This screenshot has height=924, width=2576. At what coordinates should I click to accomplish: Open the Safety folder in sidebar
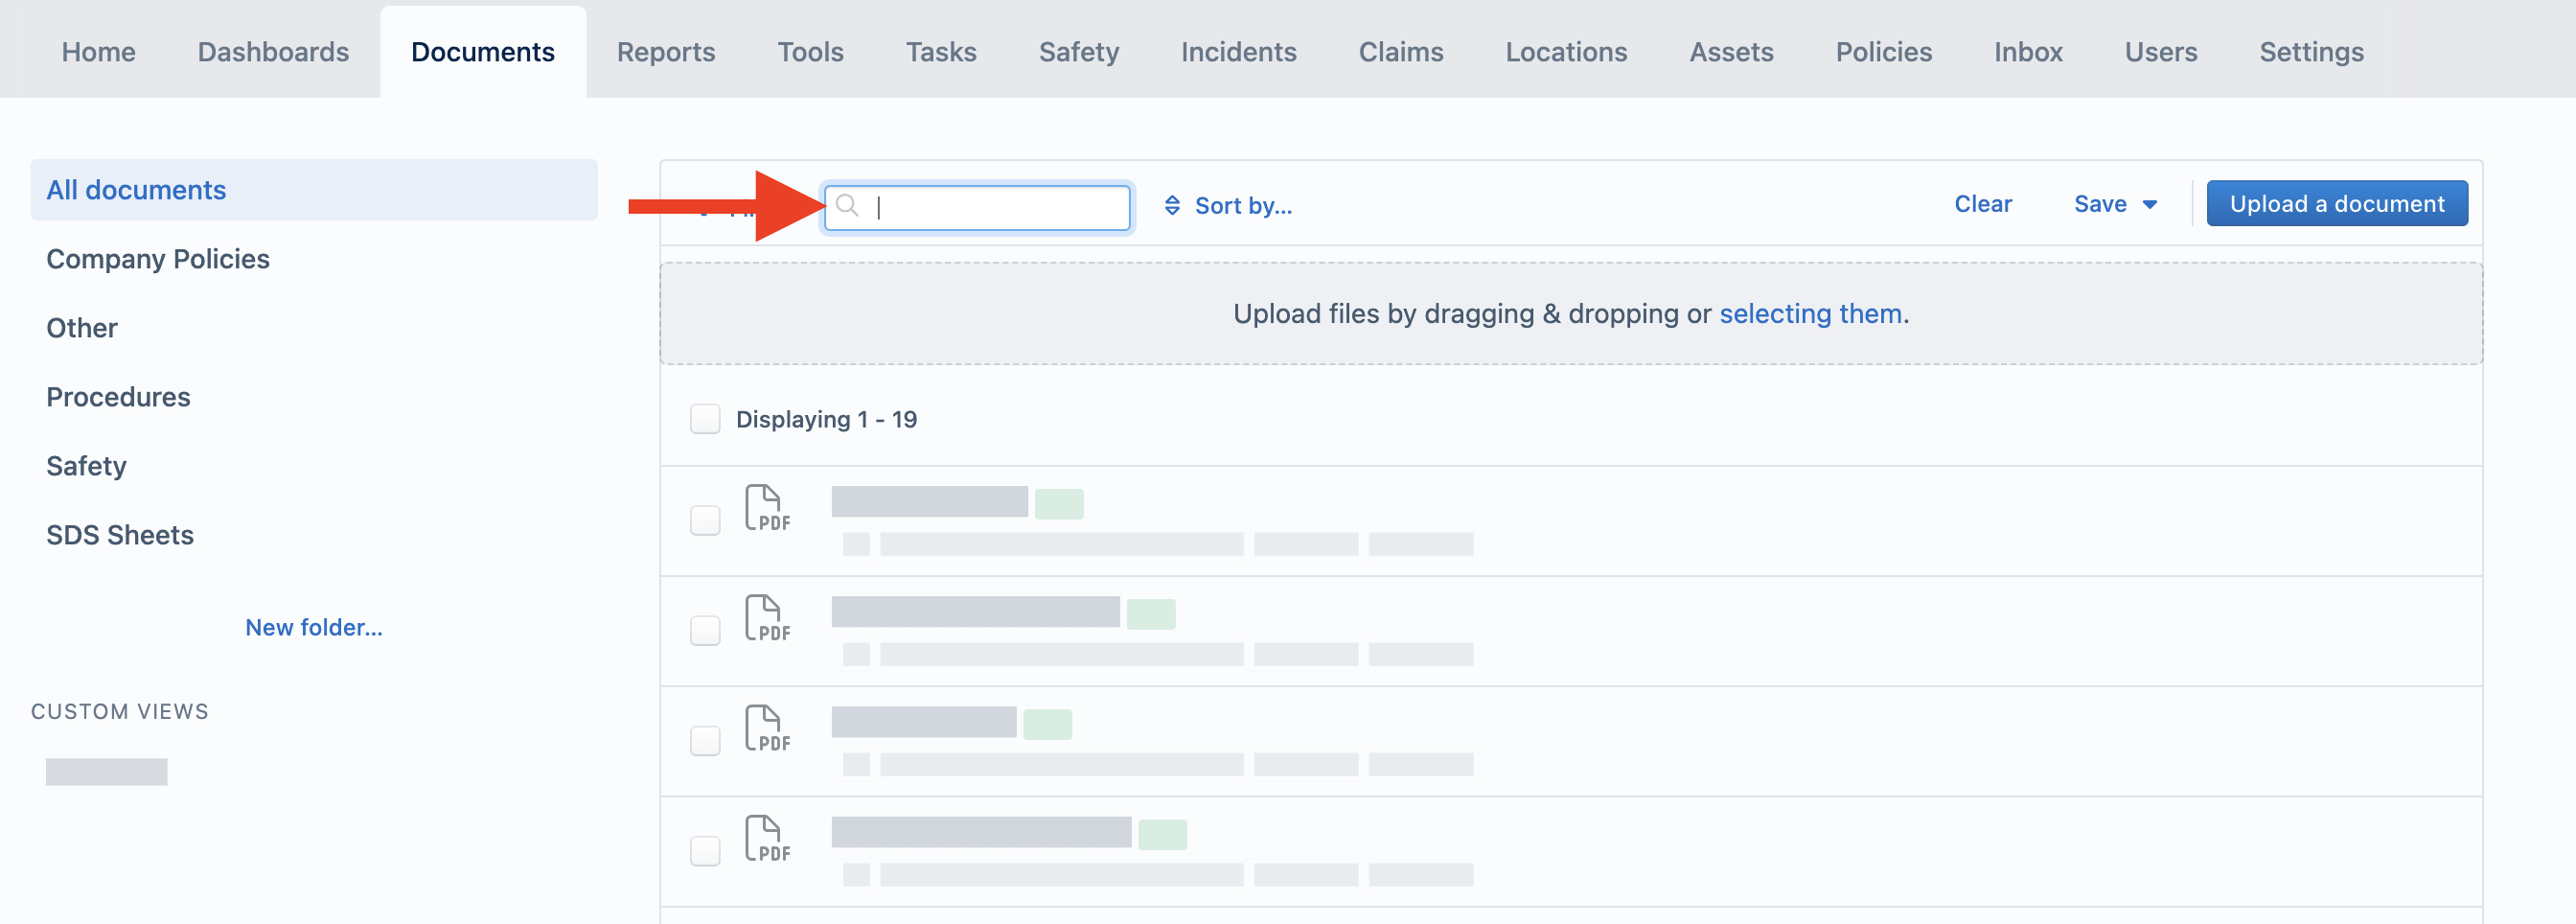pyautogui.click(x=86, y=466)
